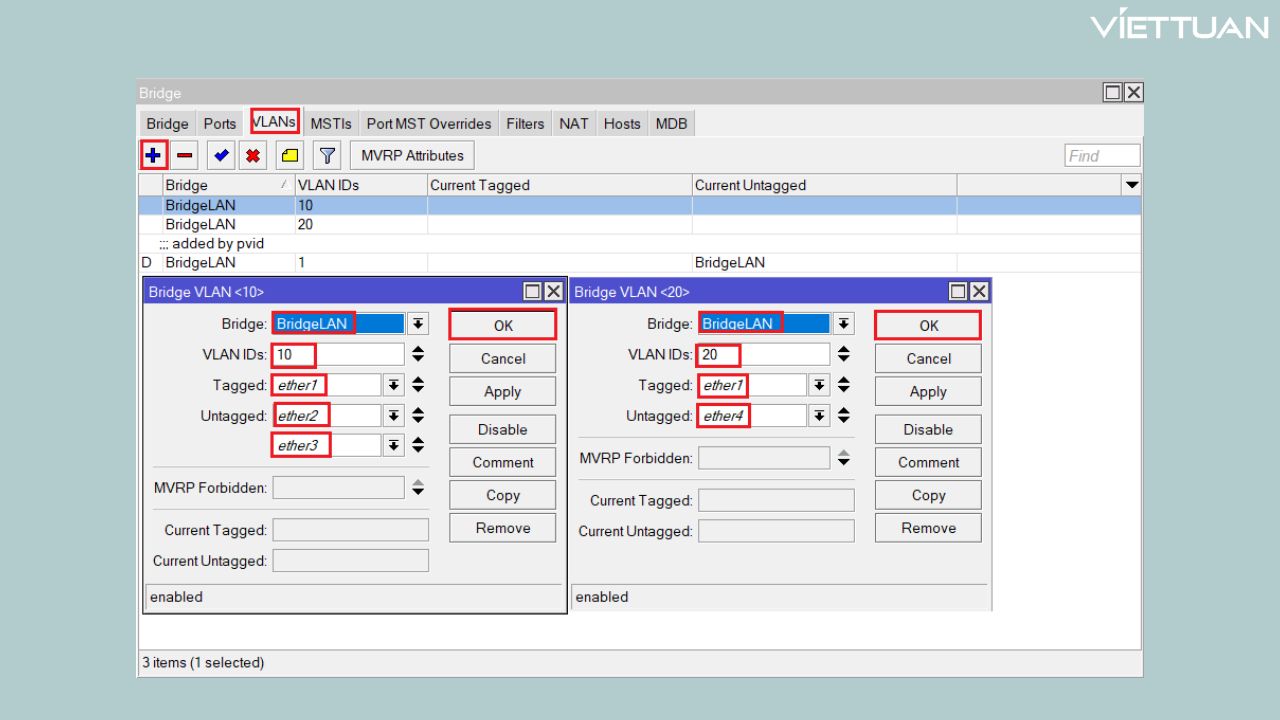This screenshot has width=1280, height=720.
Task: Click the yellow comment note icon
Action: [290, 156]
